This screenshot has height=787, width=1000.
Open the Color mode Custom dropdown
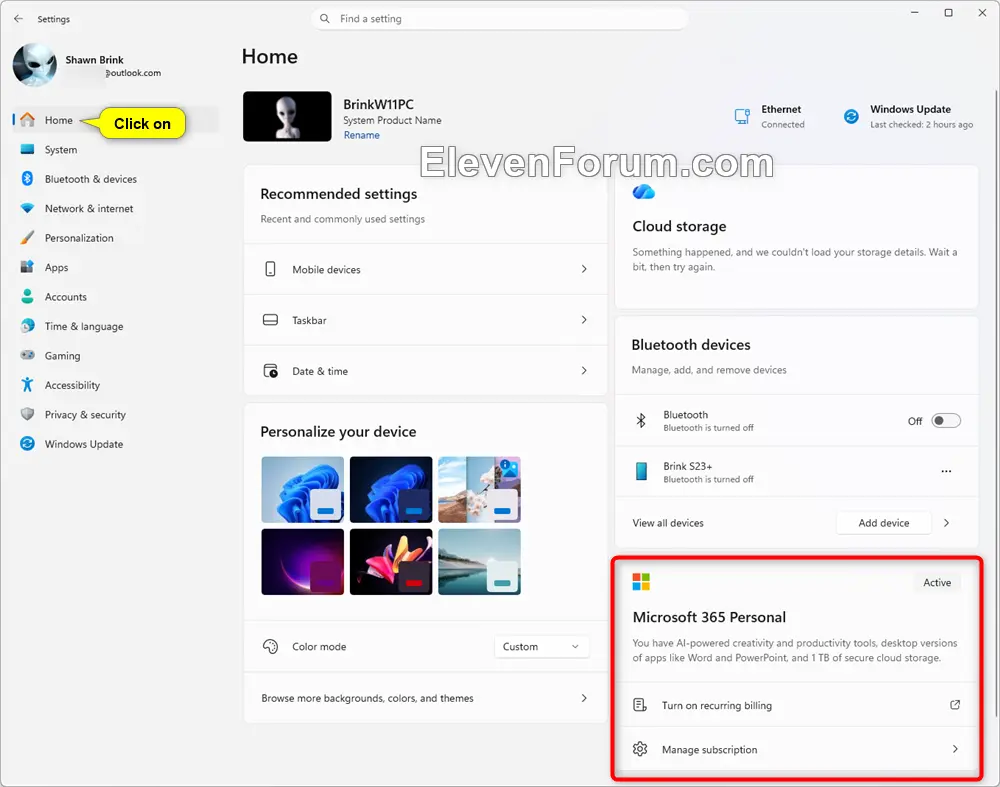[541, 647]
